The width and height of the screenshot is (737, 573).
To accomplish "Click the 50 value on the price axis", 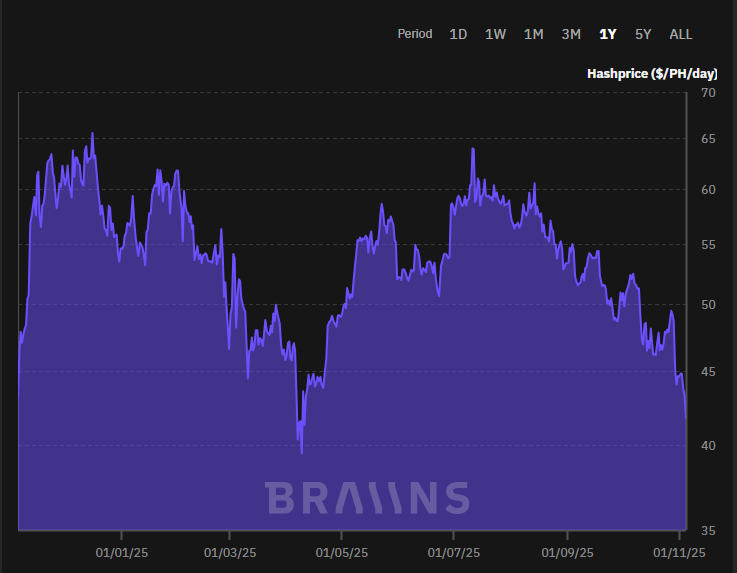I will click(708, 305).
